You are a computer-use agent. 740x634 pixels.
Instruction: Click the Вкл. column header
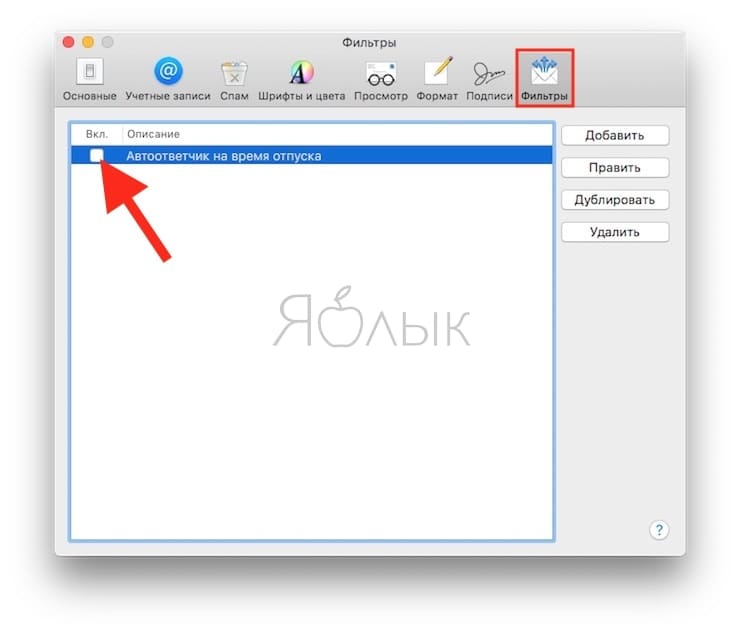[97, 134]
